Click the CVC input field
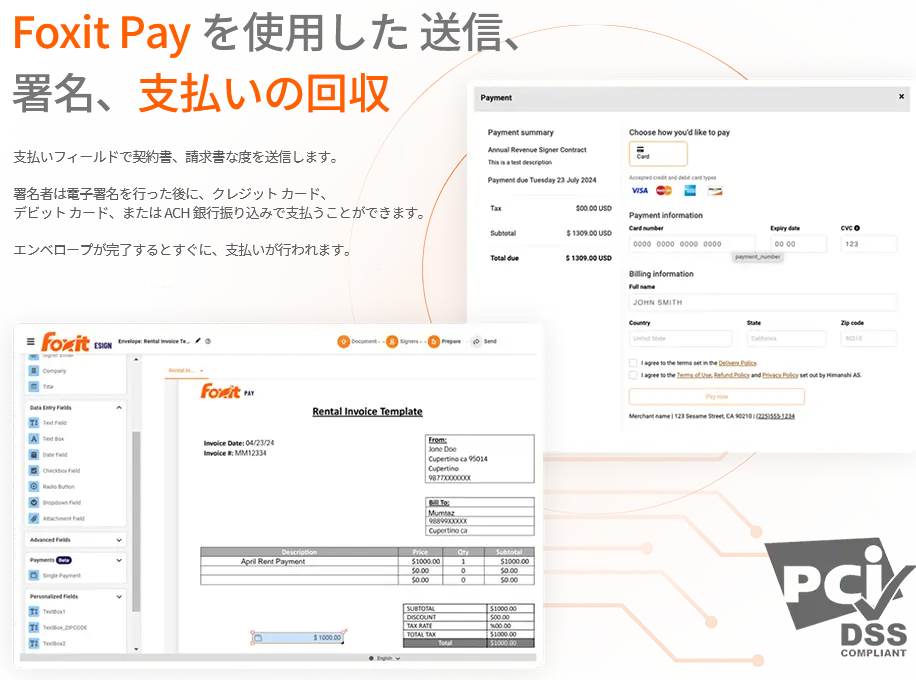Viewport: 916px width, 680px height. click(x=868, y=244)
